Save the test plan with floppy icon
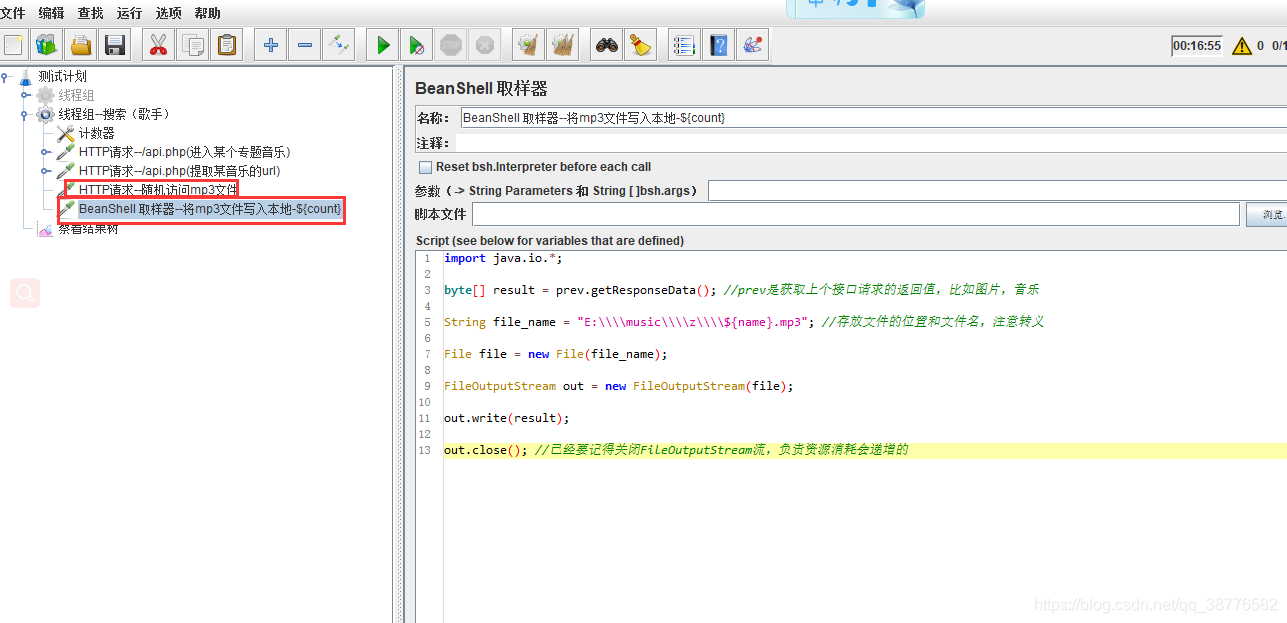The width and height of the screenshot is (1287, 623). 114,44
